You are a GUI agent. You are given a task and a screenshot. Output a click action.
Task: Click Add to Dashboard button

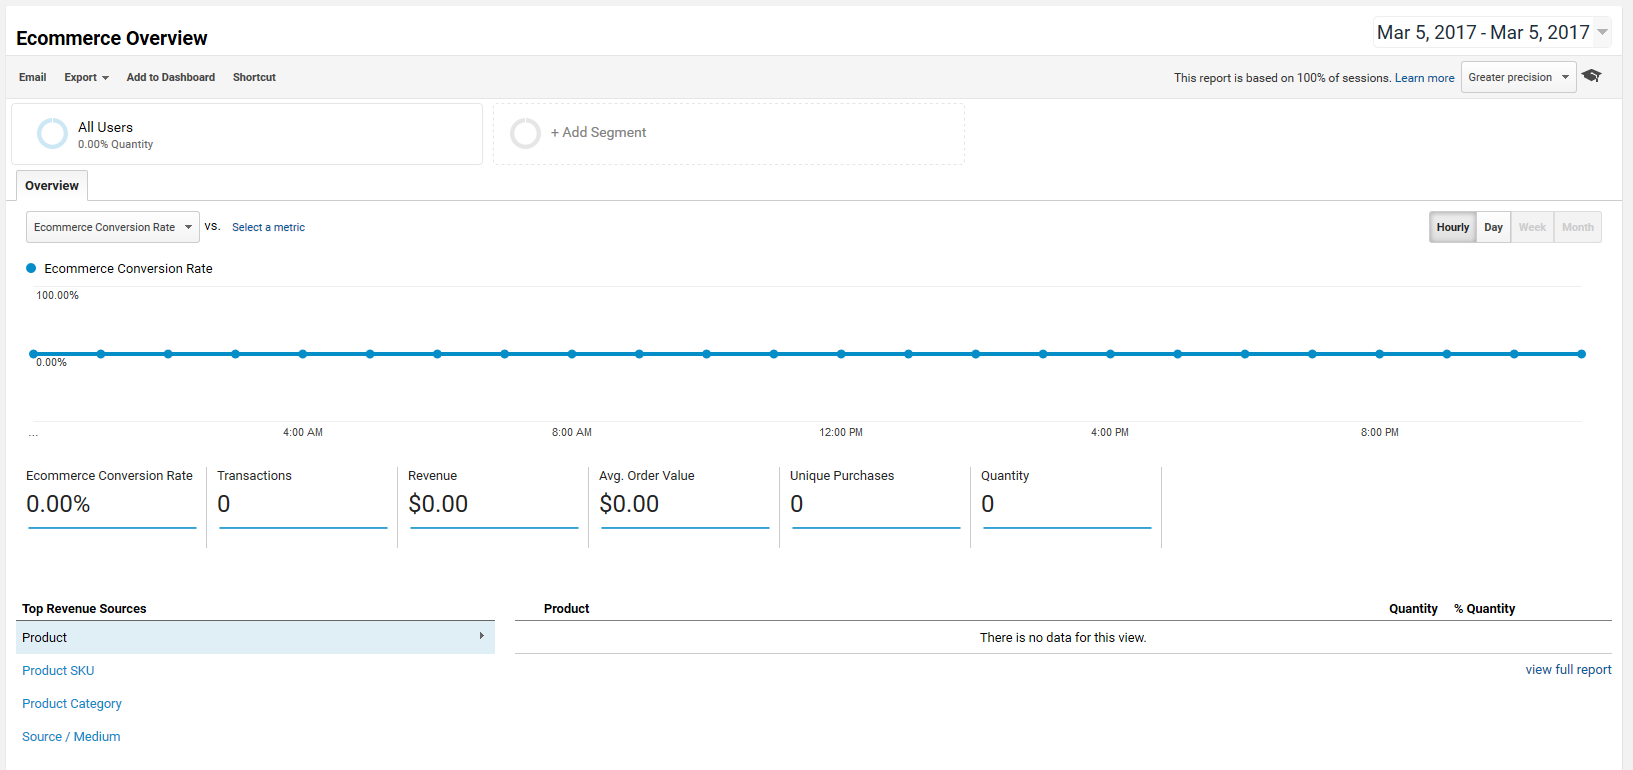[x=170, y=77]
